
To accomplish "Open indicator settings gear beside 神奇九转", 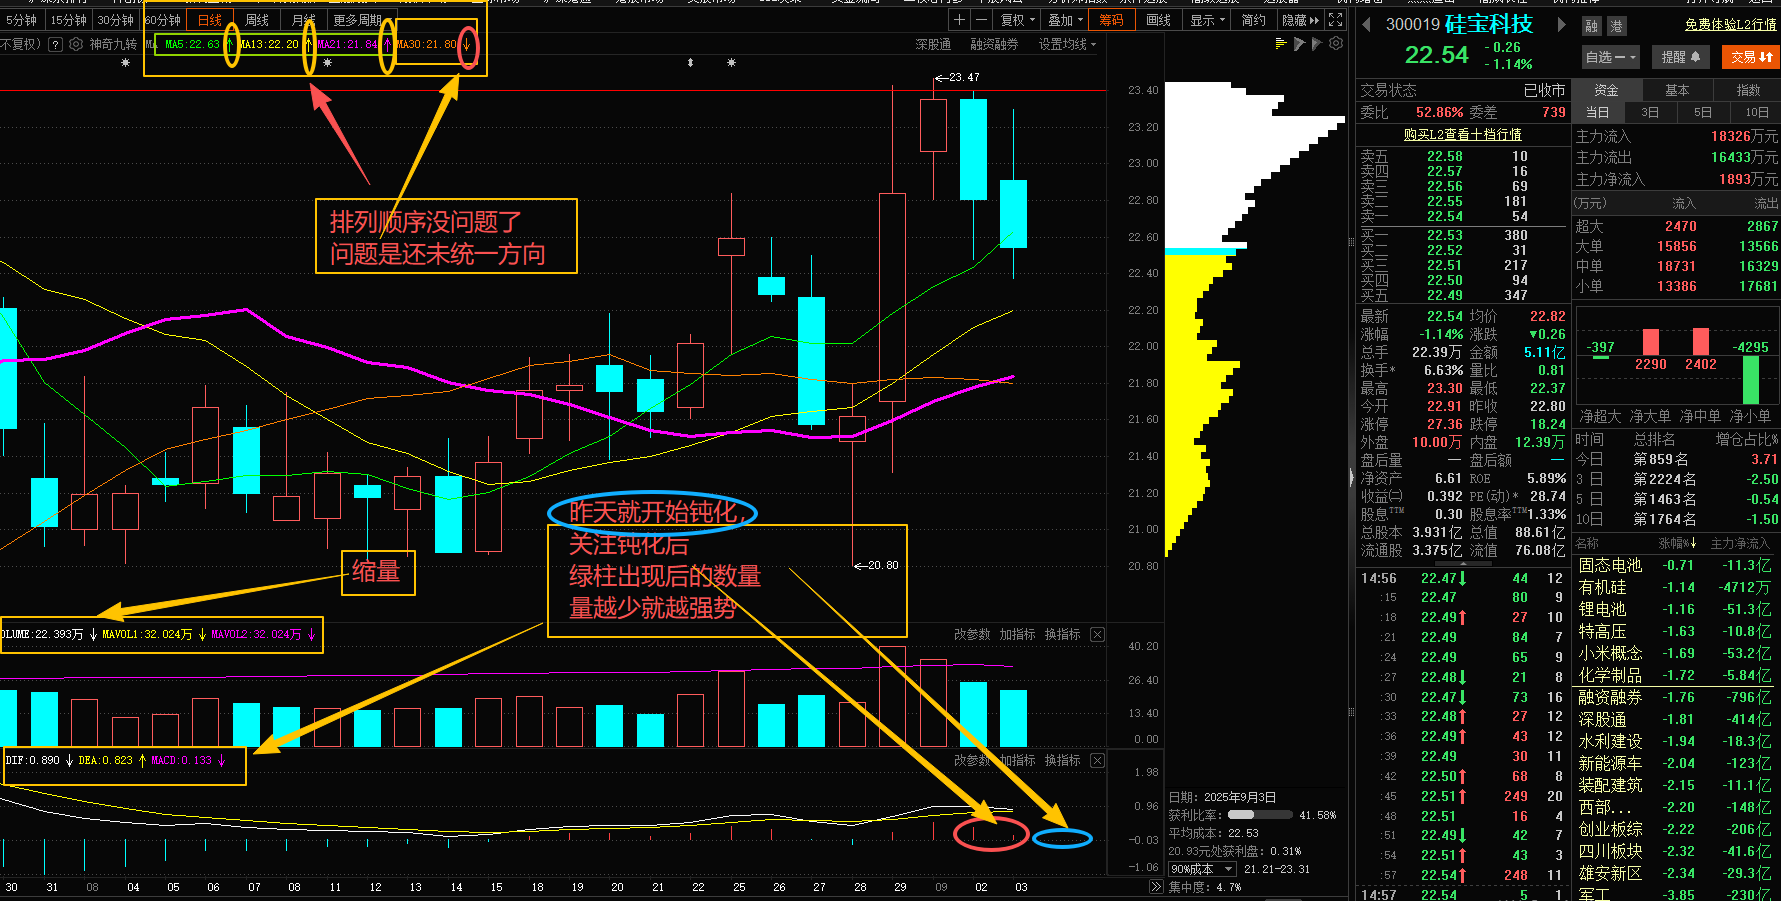I will (76, 44).
